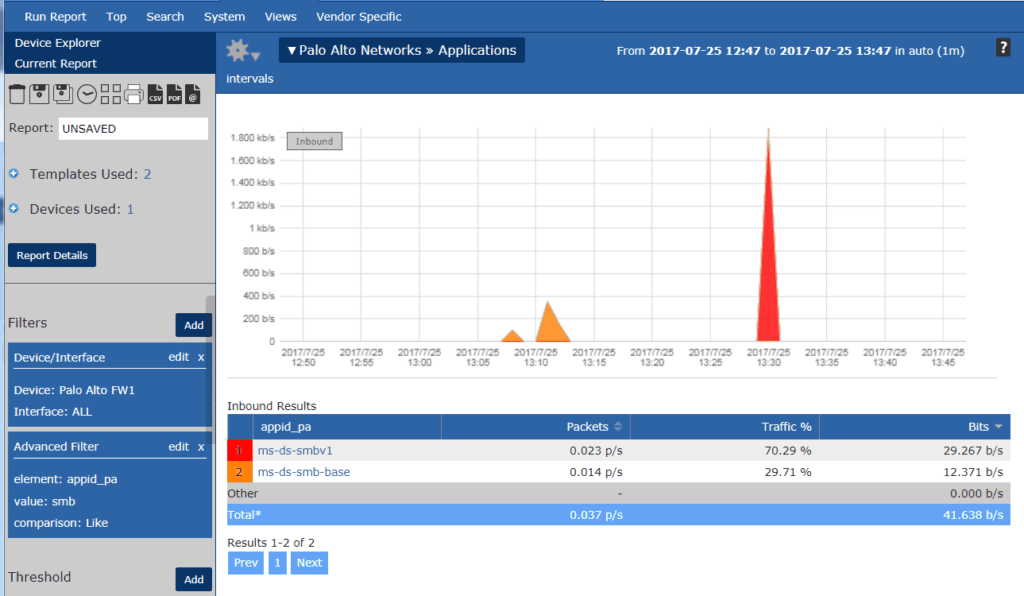1024x596 pixels.
Task: Toggle the Inbound legend button on the chart
Action: point(314,141)
